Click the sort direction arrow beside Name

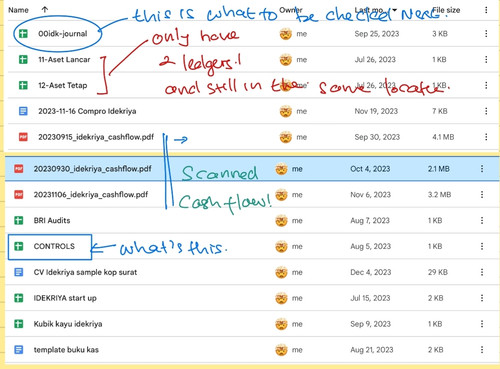(45, 10)
